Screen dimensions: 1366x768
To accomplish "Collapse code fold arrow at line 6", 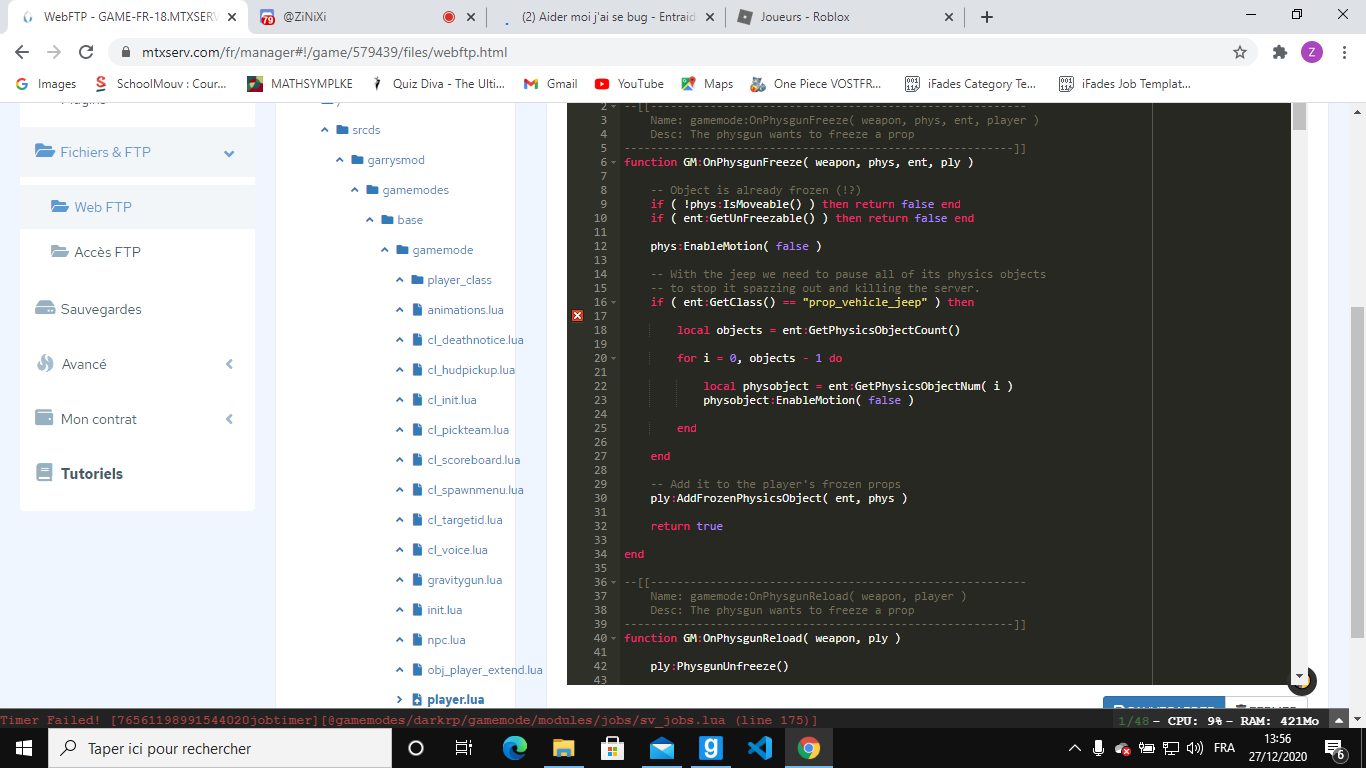I will click(x=613, y=162).
